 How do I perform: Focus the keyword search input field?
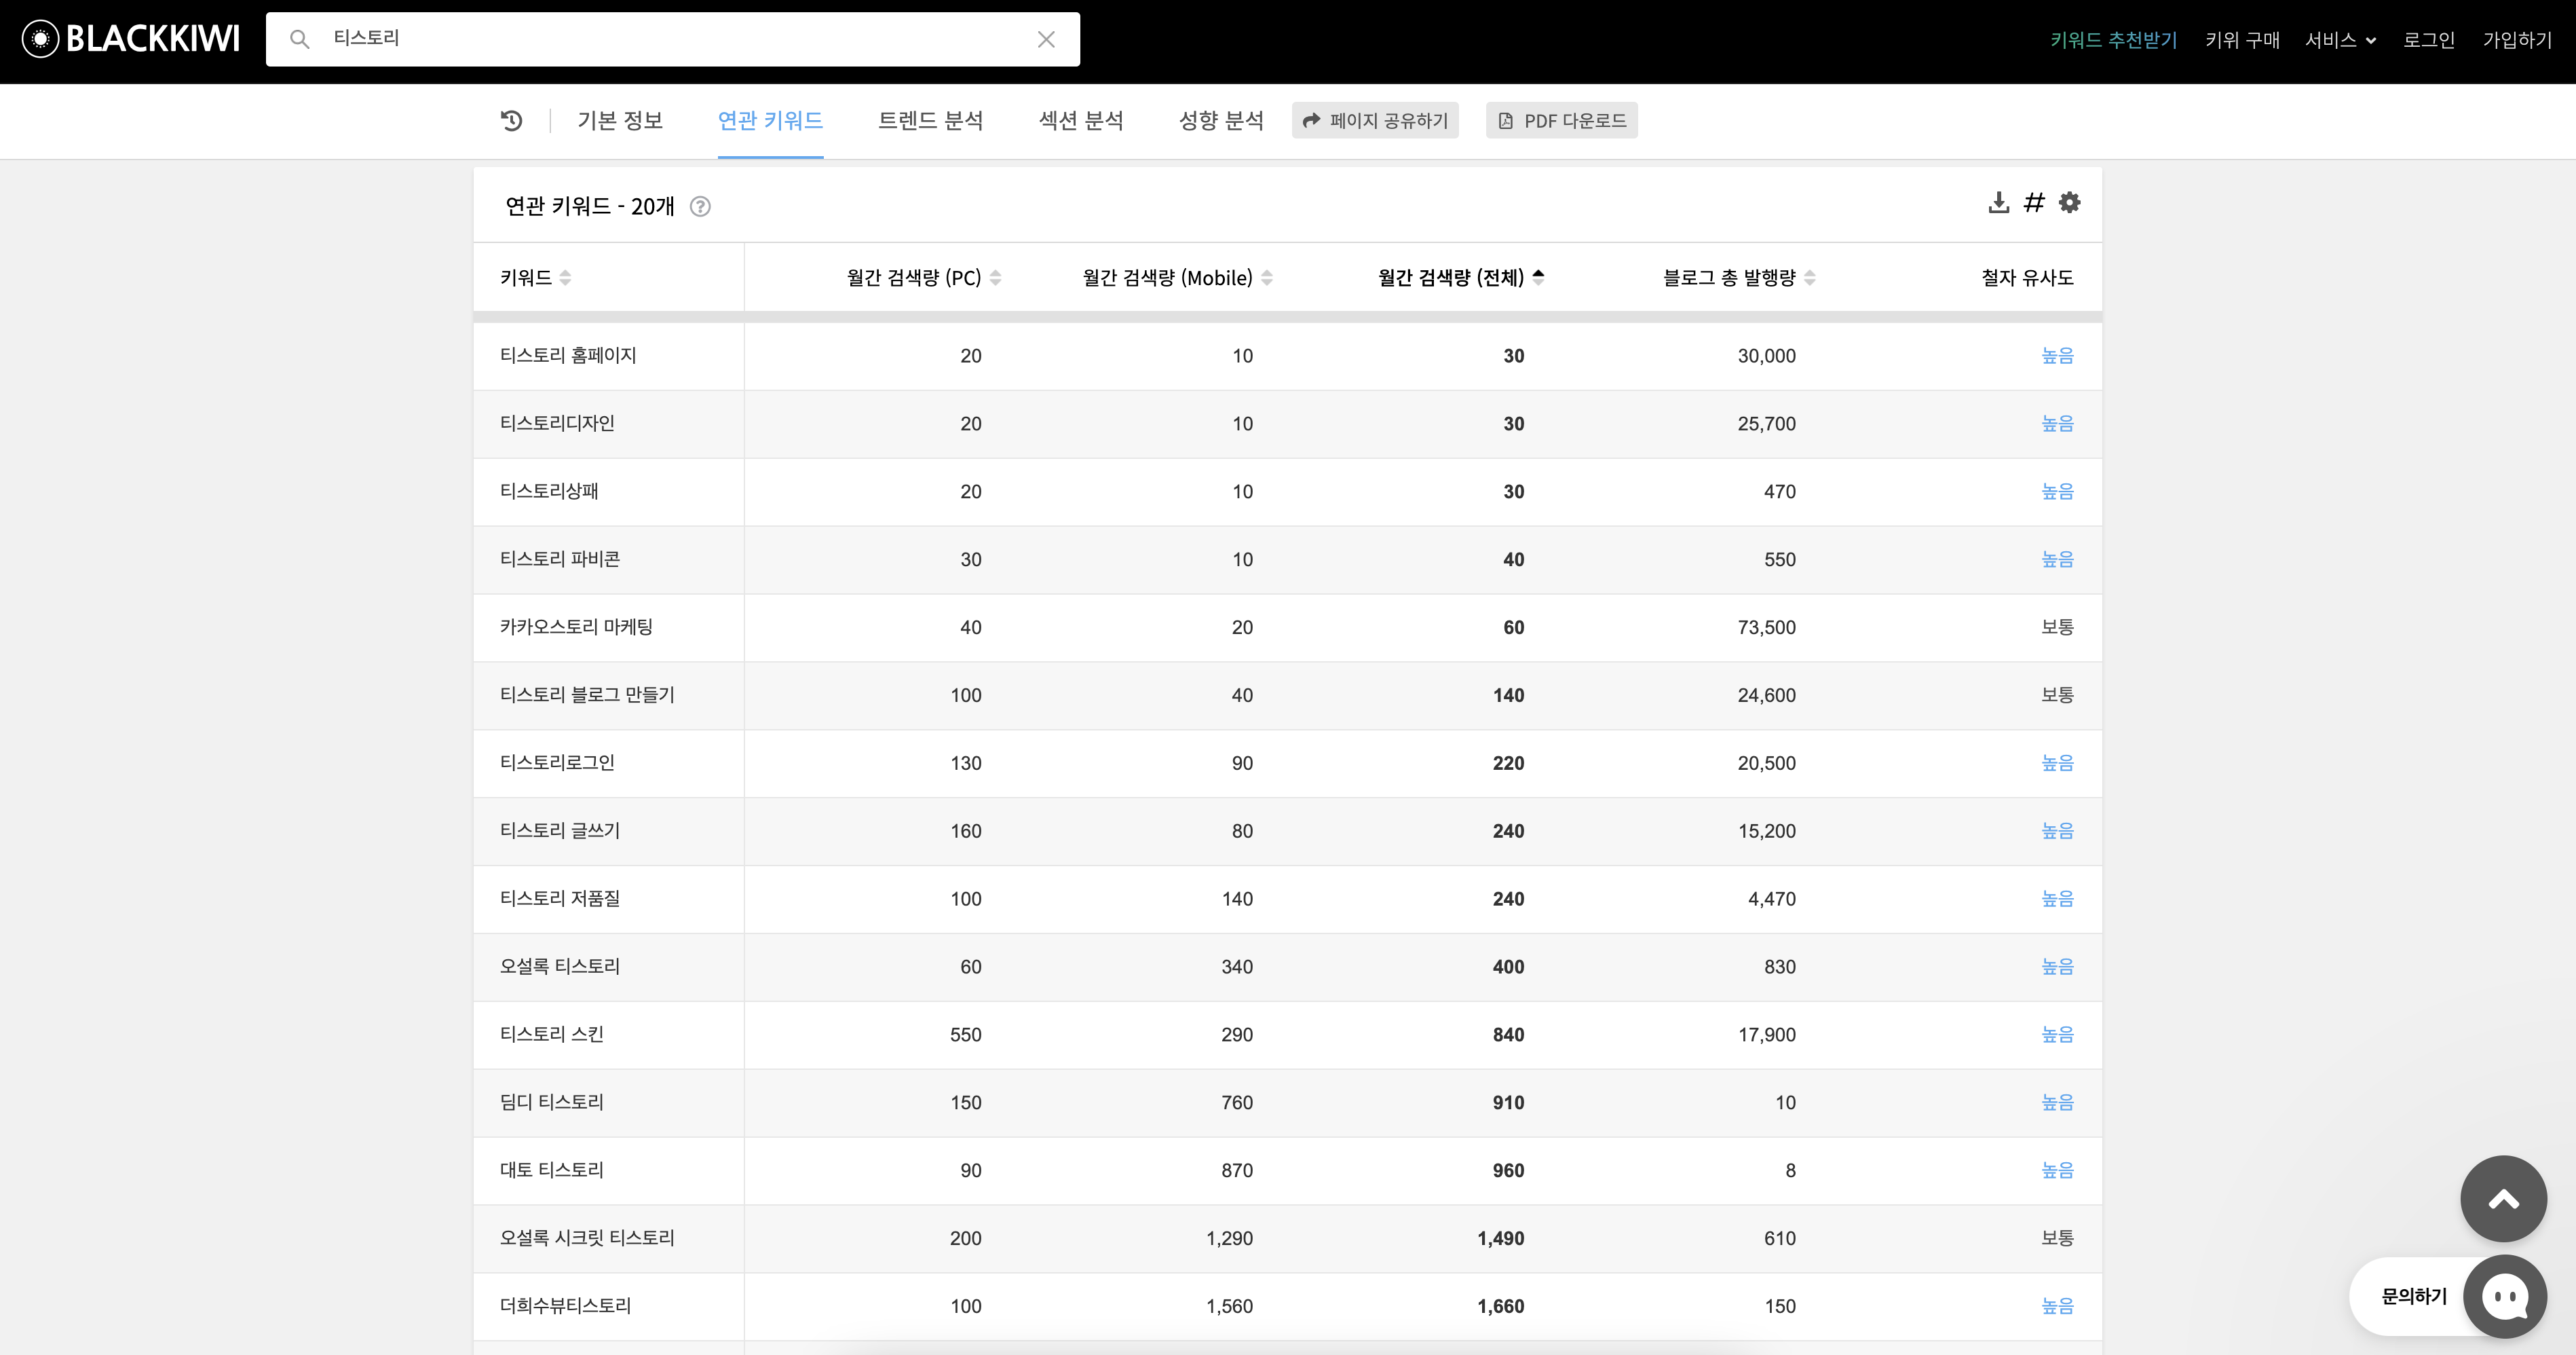coord(672,39)
